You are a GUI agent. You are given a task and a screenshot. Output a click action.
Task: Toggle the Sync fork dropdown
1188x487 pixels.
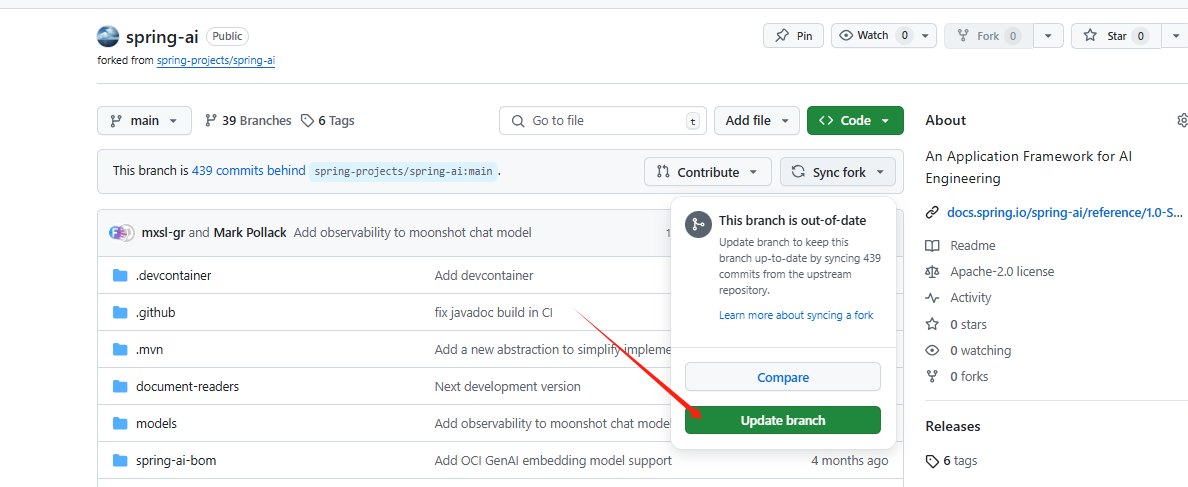pyautogui.click(x=837, y=172)
